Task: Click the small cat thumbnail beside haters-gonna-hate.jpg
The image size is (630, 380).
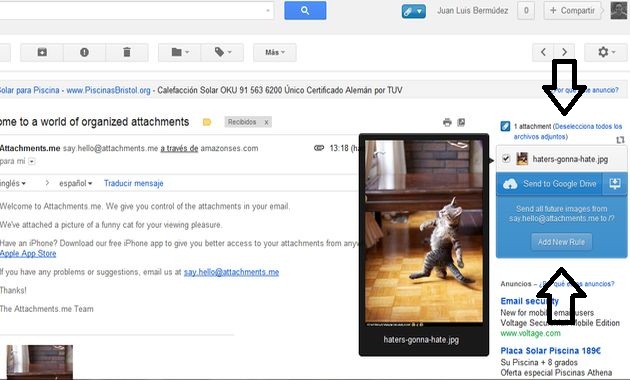Action: click(522, 159)
